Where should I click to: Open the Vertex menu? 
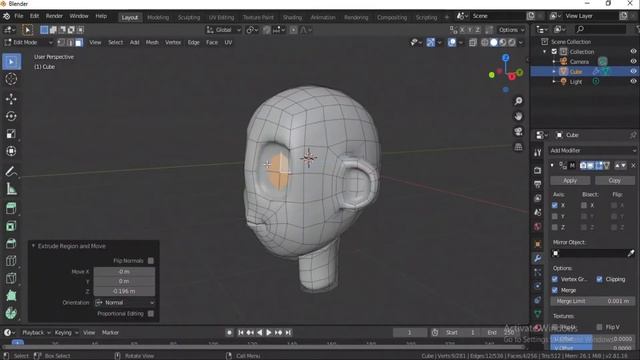pos(173,42)
